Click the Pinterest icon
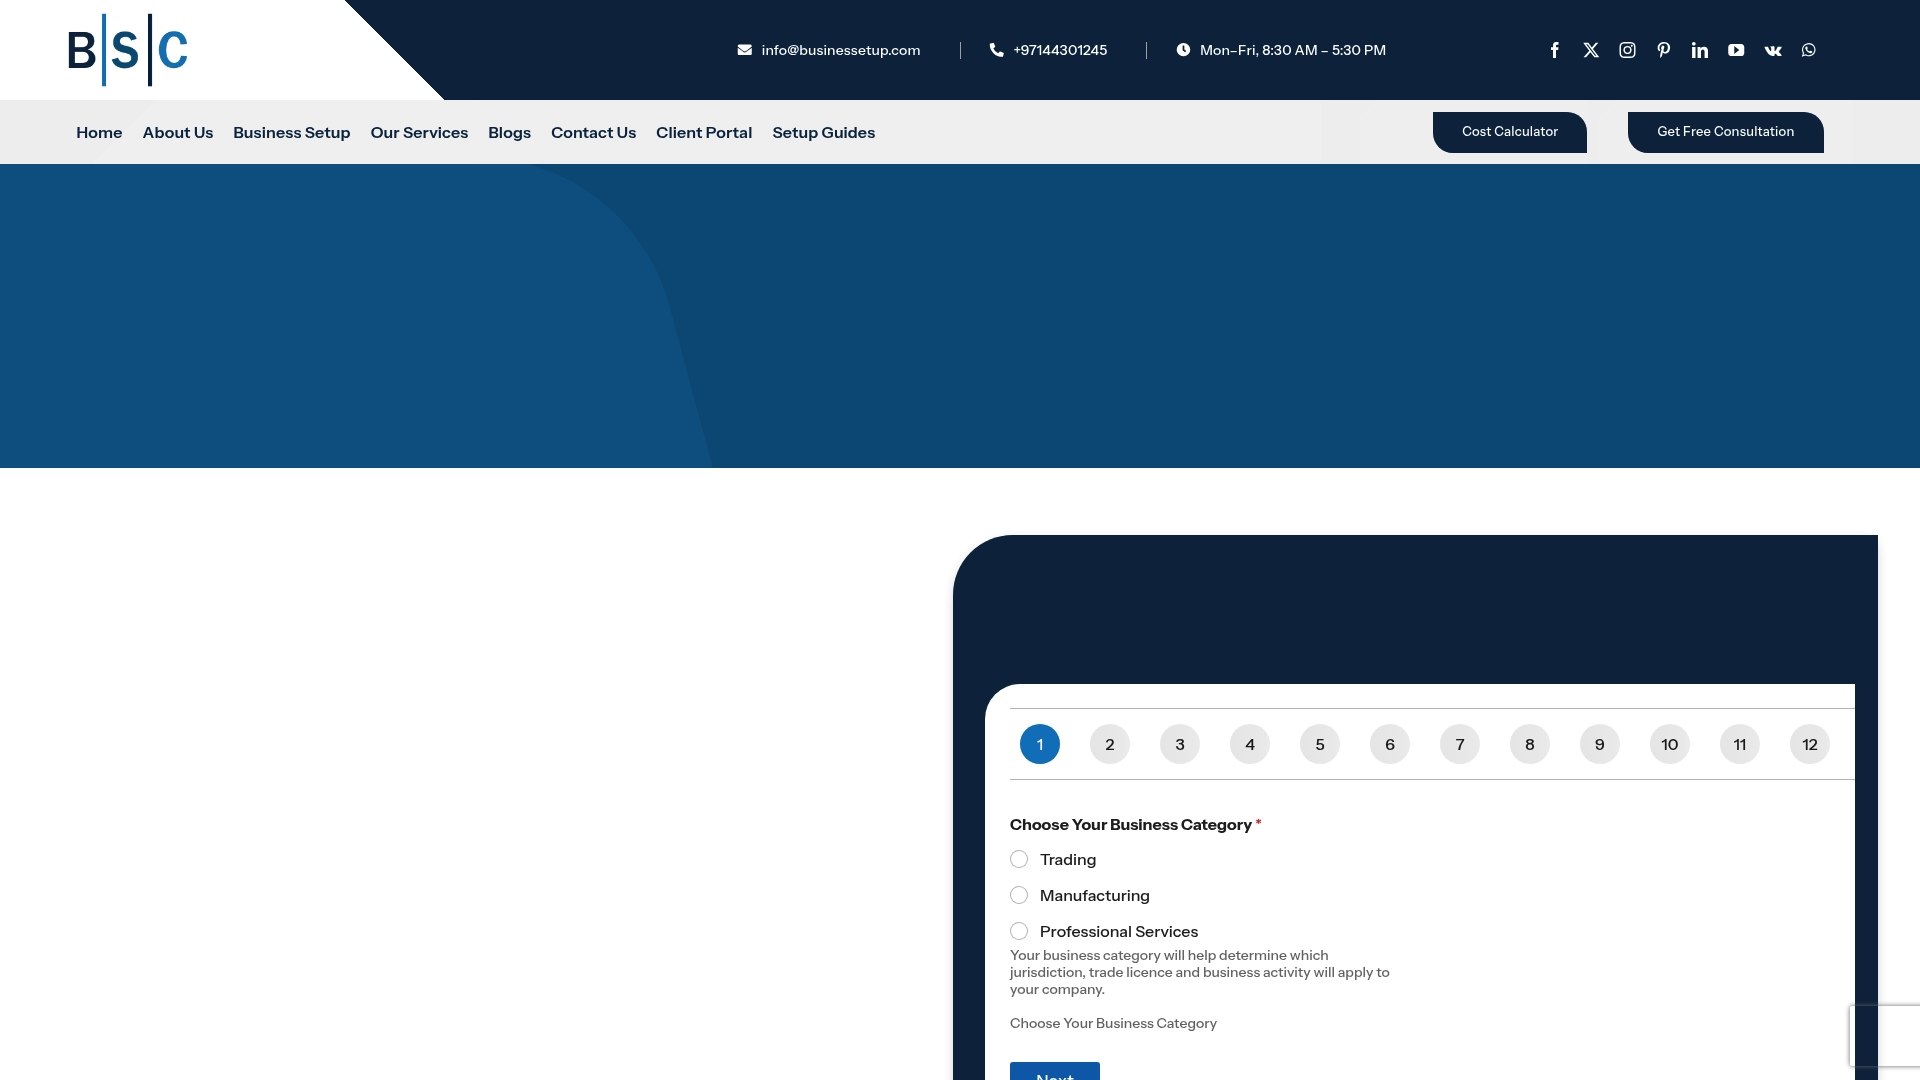The image size is (1920, 1080). [x=1663, y=49]
